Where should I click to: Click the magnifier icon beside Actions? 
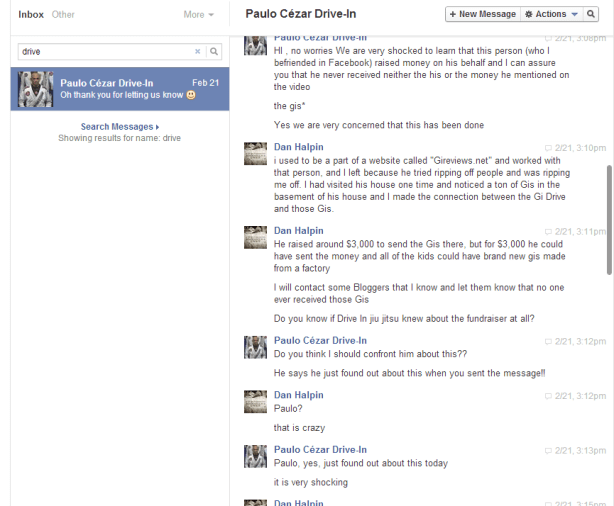pos(597,14)
